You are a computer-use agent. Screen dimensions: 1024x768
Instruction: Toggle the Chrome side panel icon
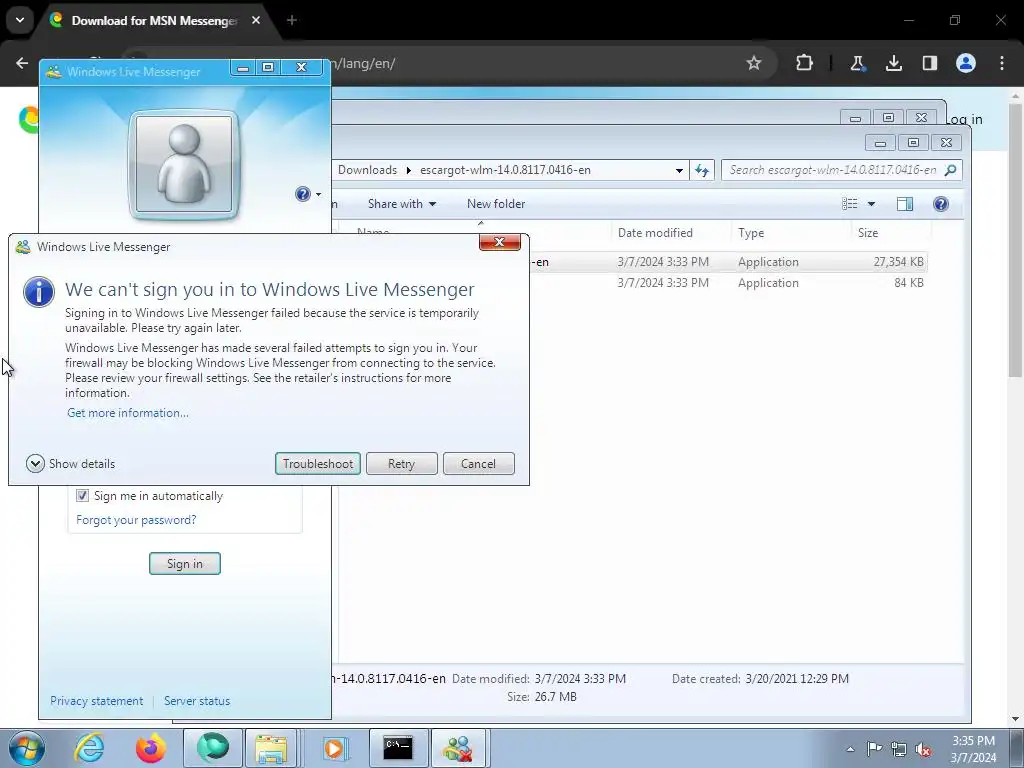click(929, 63)
